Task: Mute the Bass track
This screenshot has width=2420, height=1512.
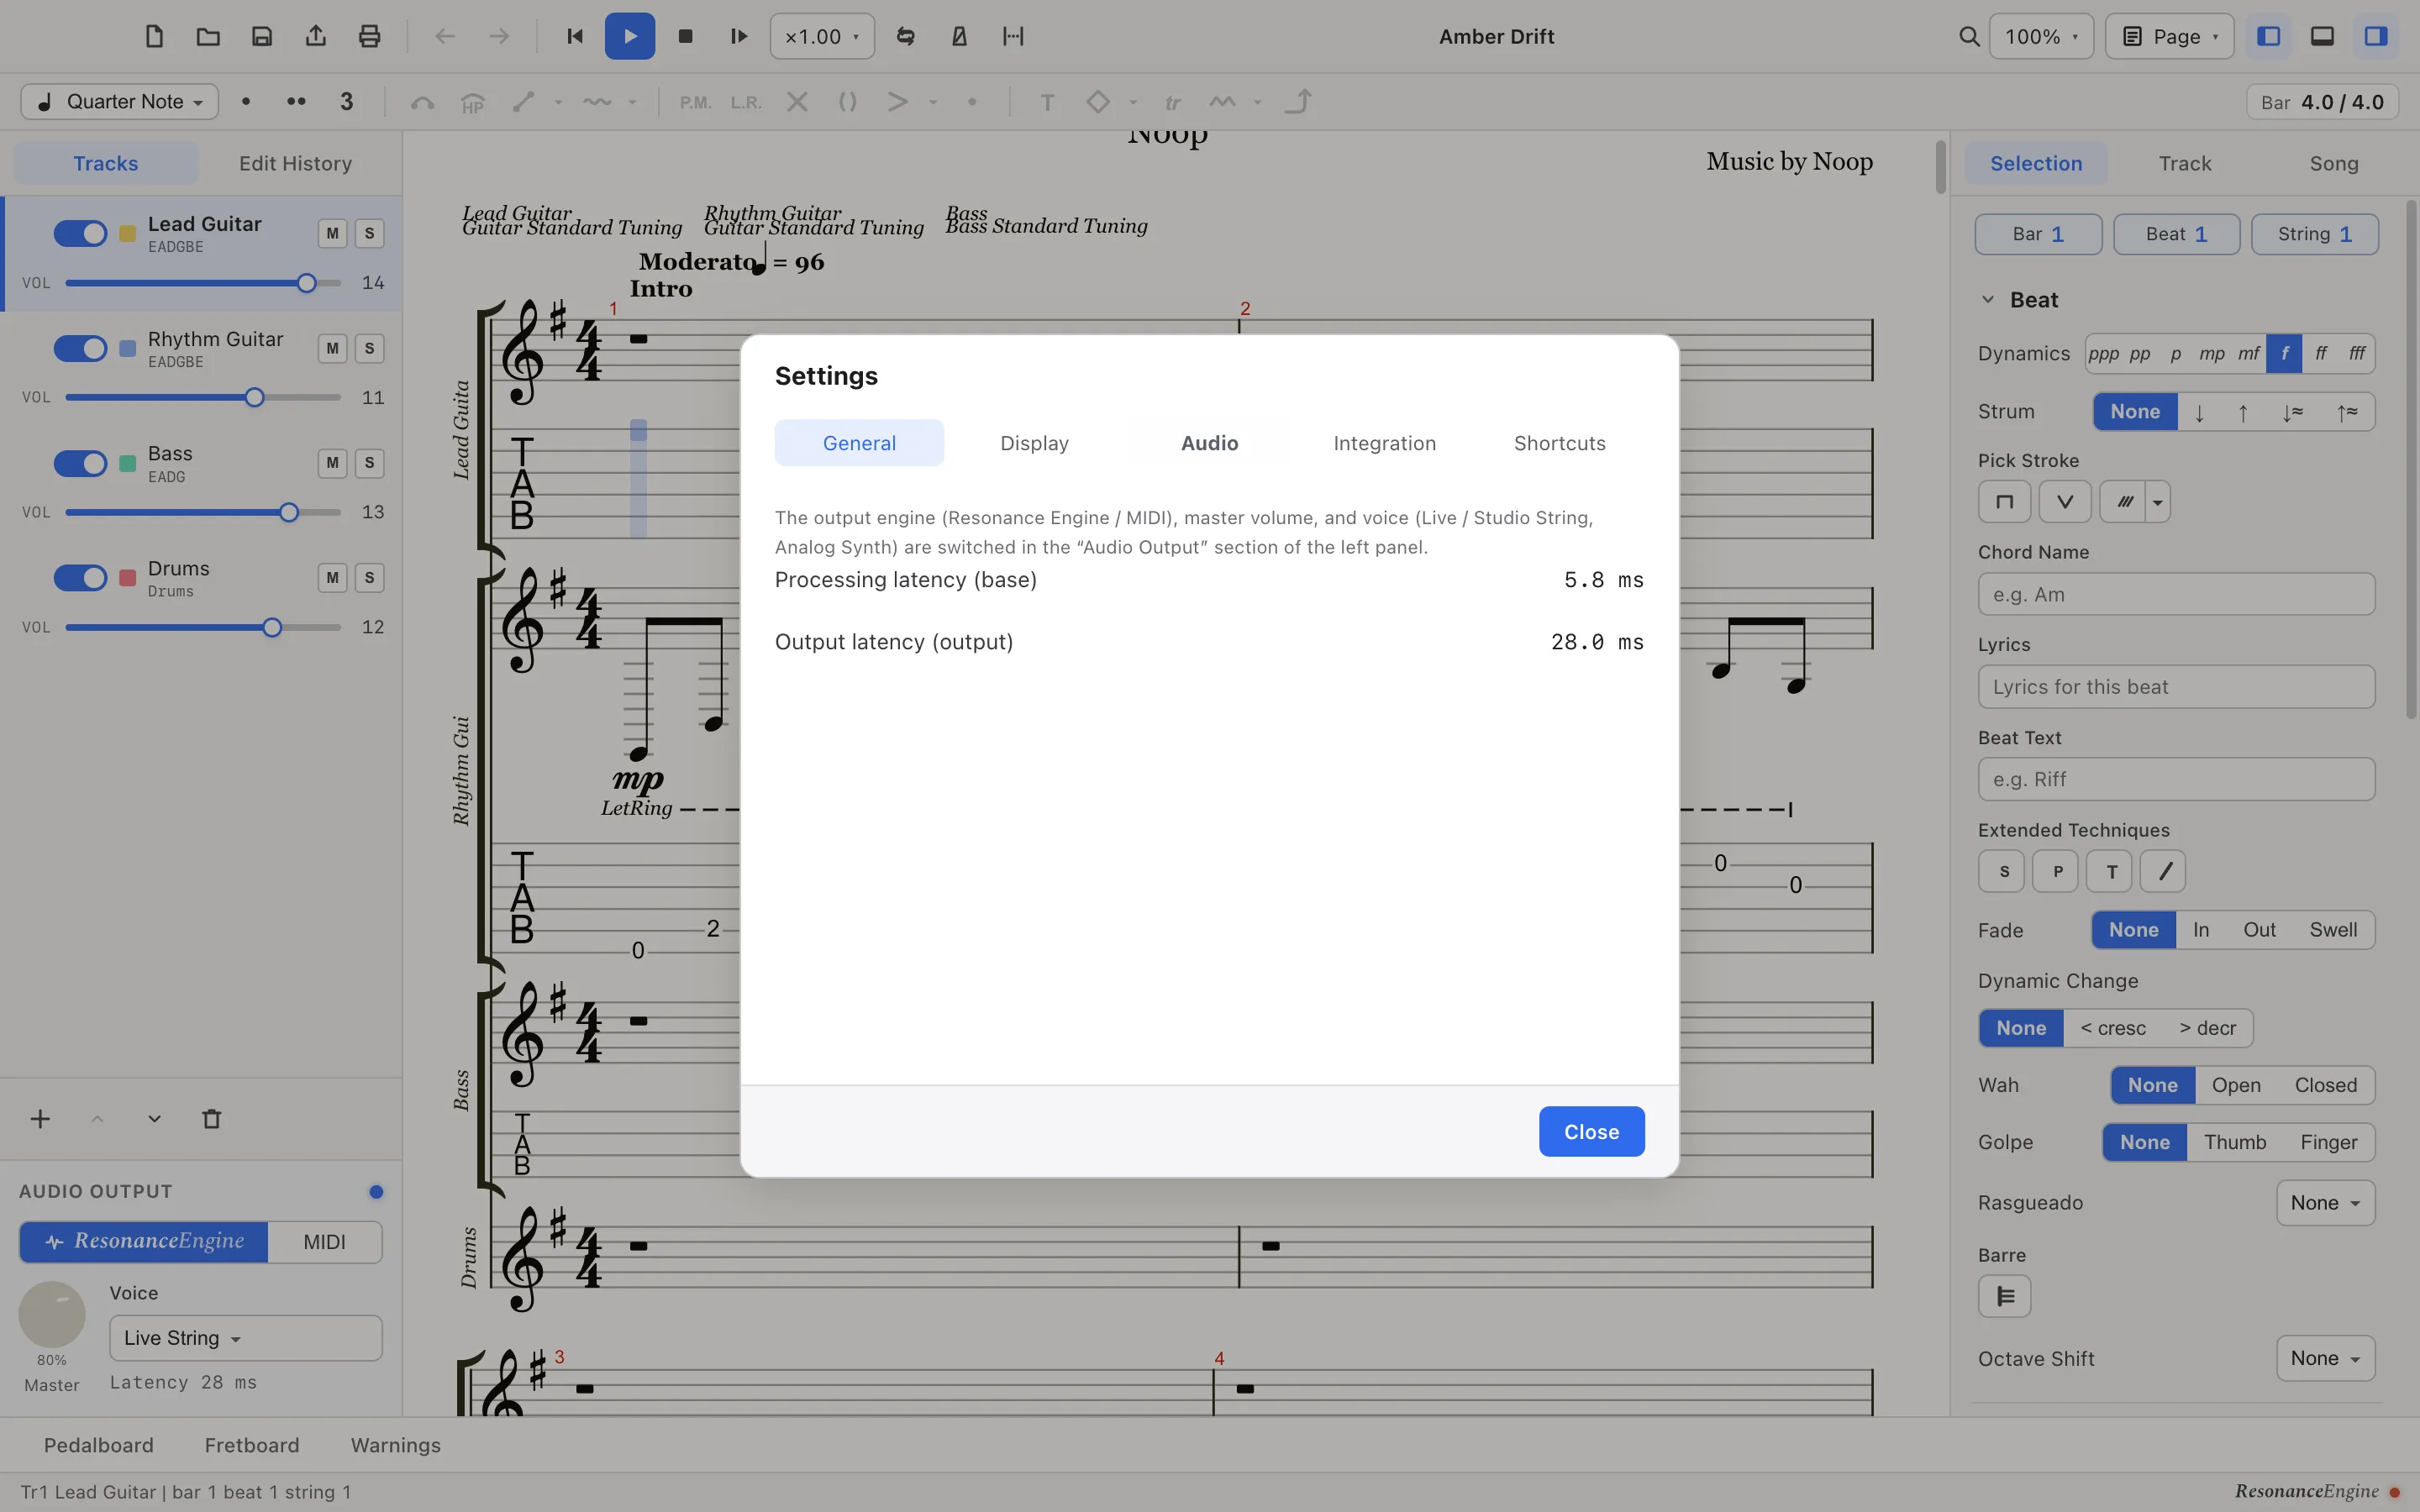Action: [x=332, y=463]
